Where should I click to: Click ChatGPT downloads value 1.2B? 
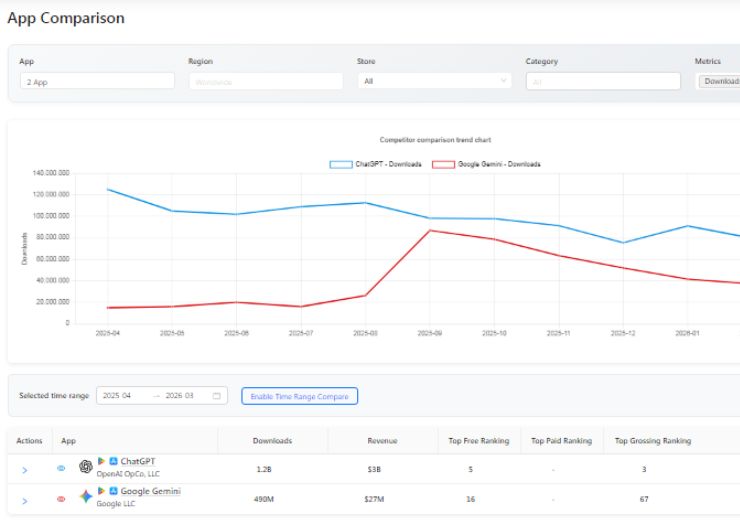coord(264,469)
